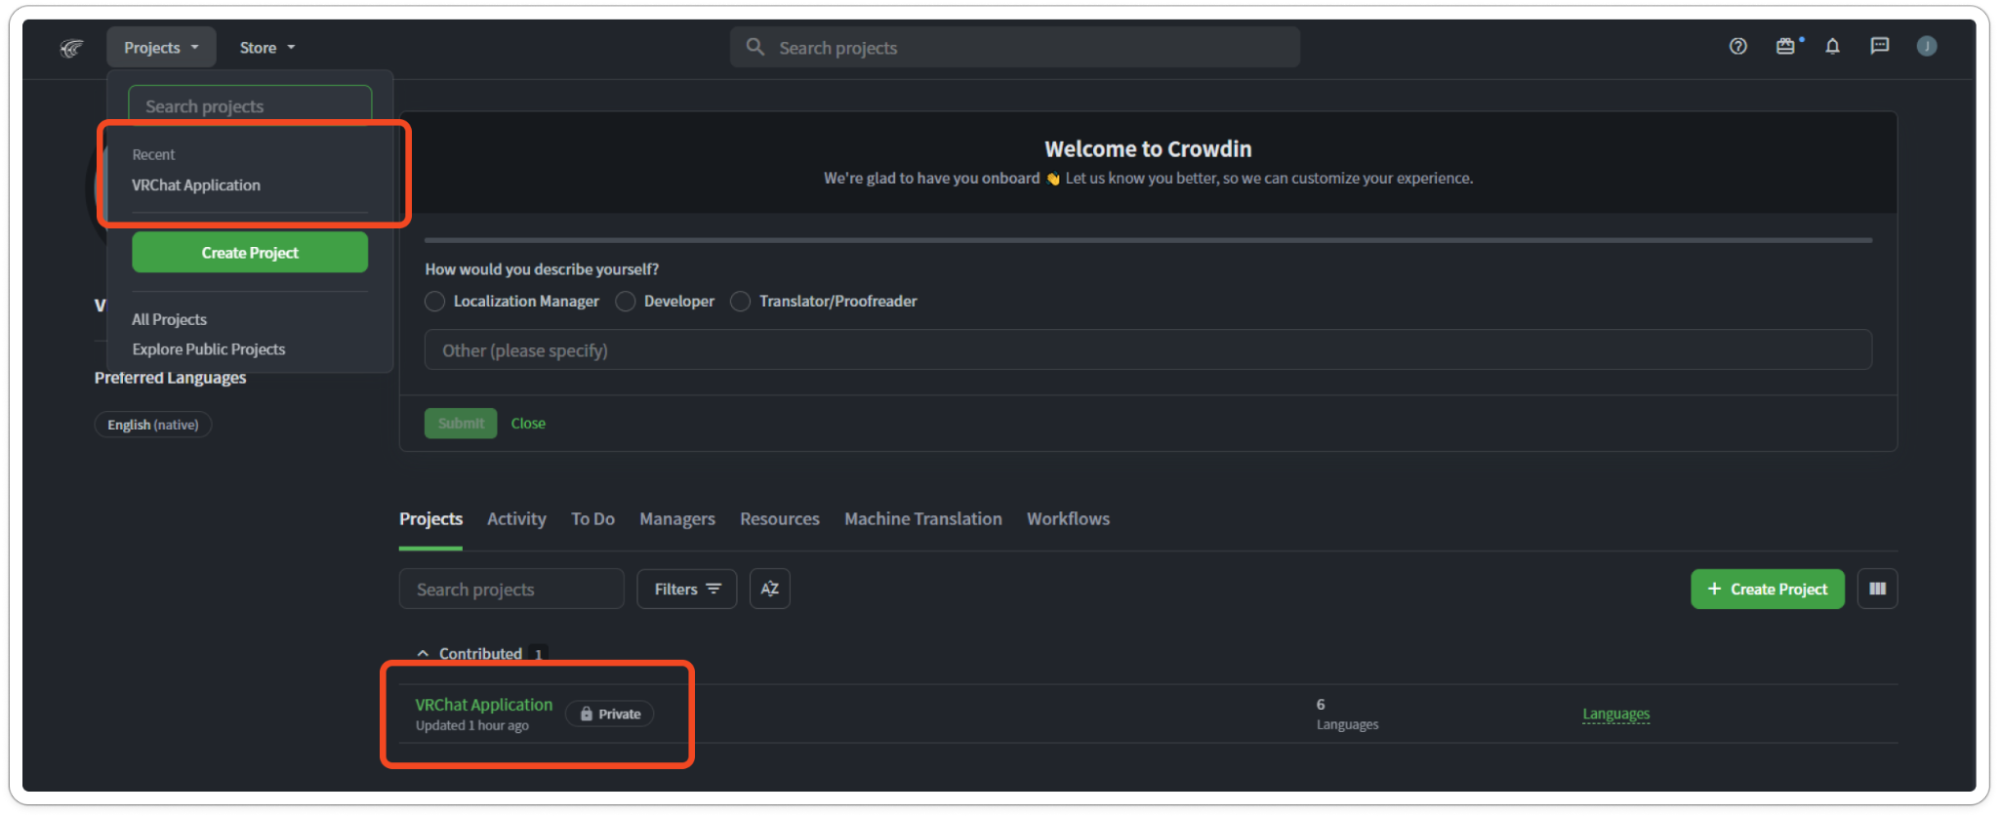This screenshot has height=817, width=1999.
Task: Switch to the Activity tab
Action: [x=517, y=519]
